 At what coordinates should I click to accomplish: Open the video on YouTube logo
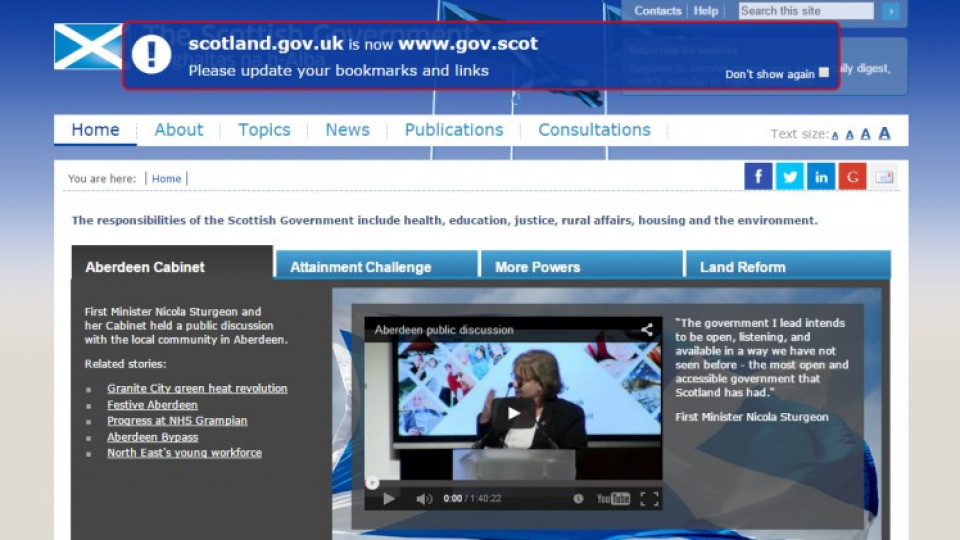point(613,499)
